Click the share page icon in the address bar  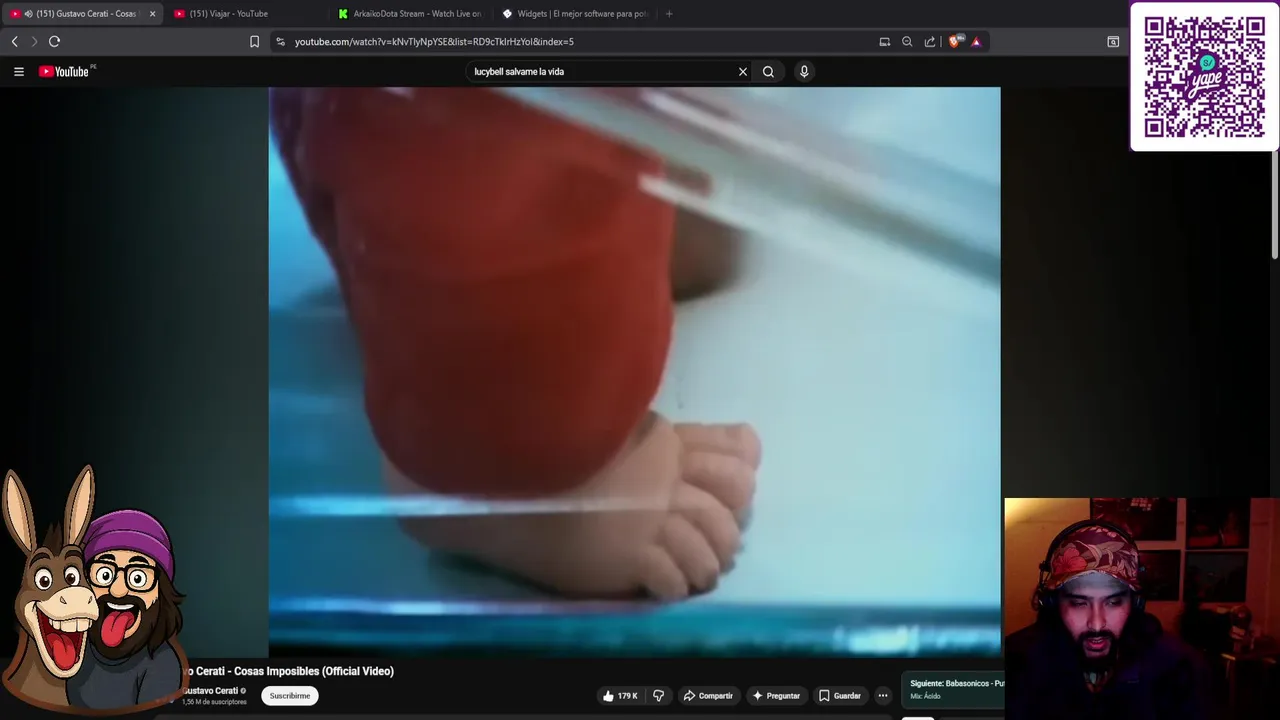930,42
